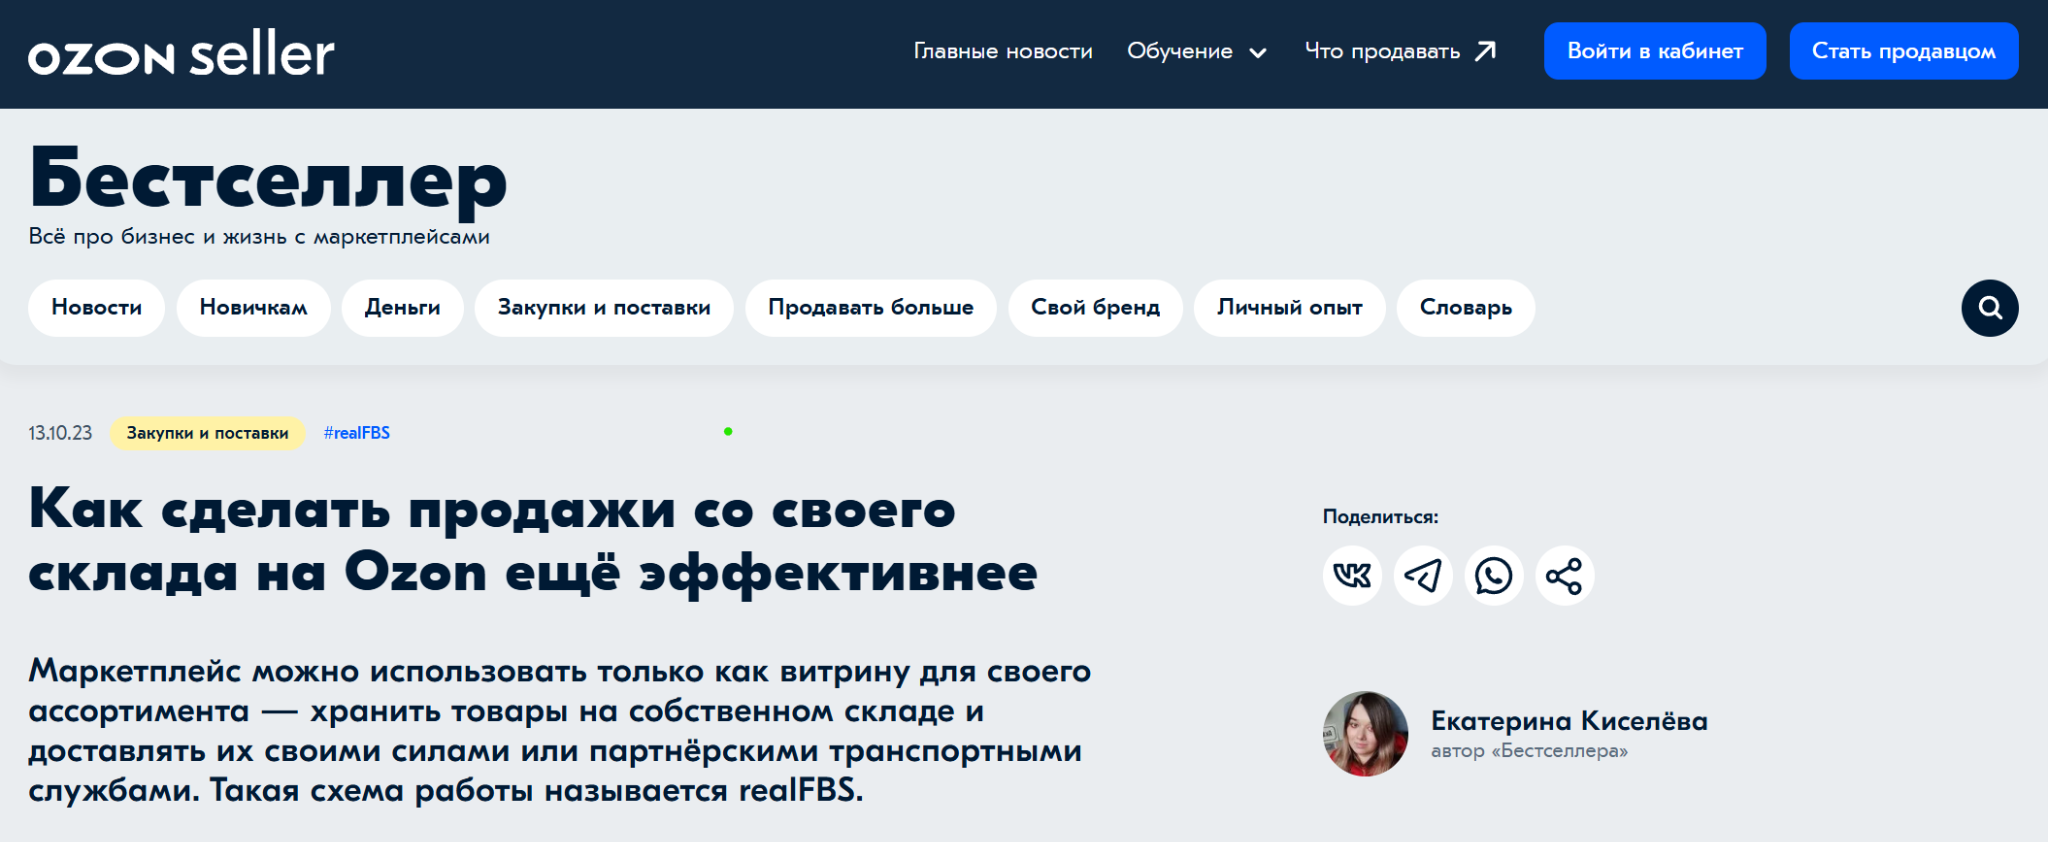2048x842 pixels.
Task: Click the Стать продавцом button
Action: (1904, 51)
